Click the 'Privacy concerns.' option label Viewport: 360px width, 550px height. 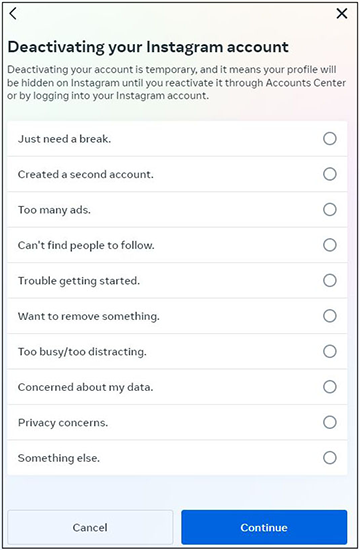tap(63, 423)
